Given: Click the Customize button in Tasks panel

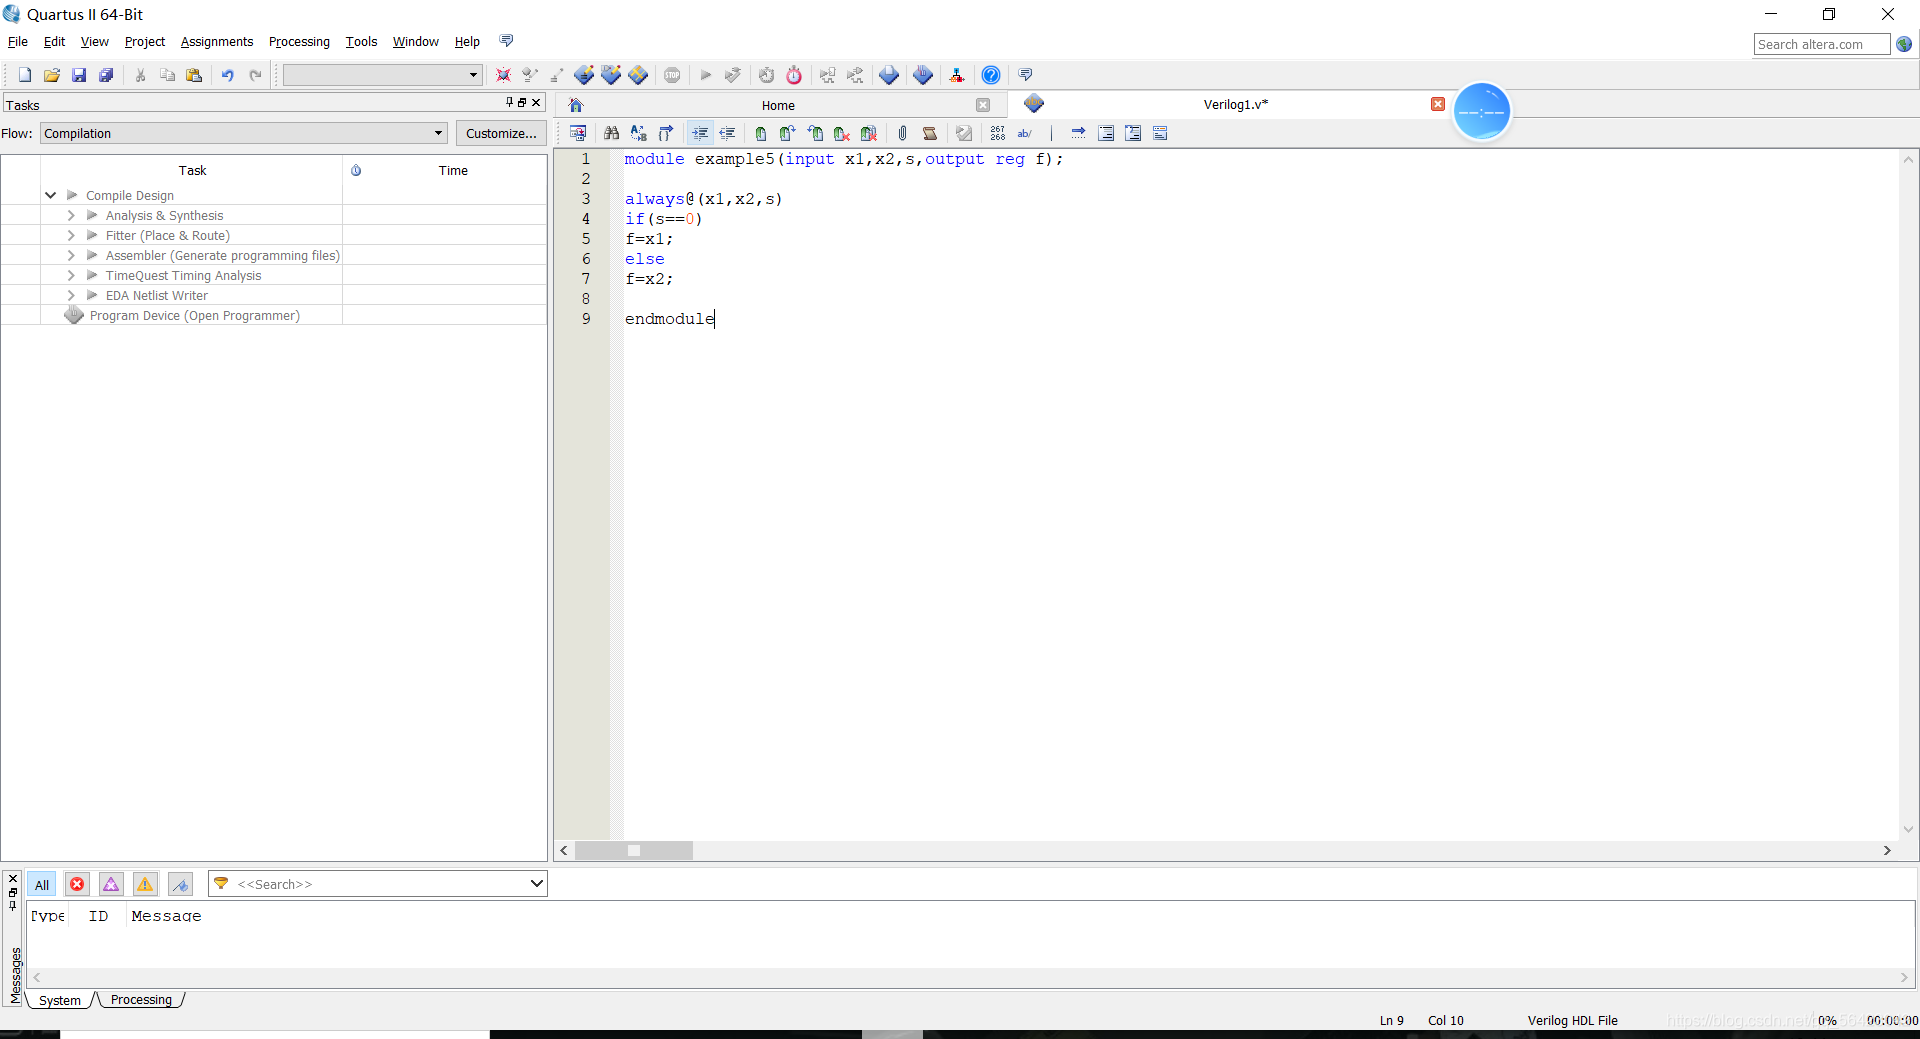Looking at the screenshot, I should point(500,133).
